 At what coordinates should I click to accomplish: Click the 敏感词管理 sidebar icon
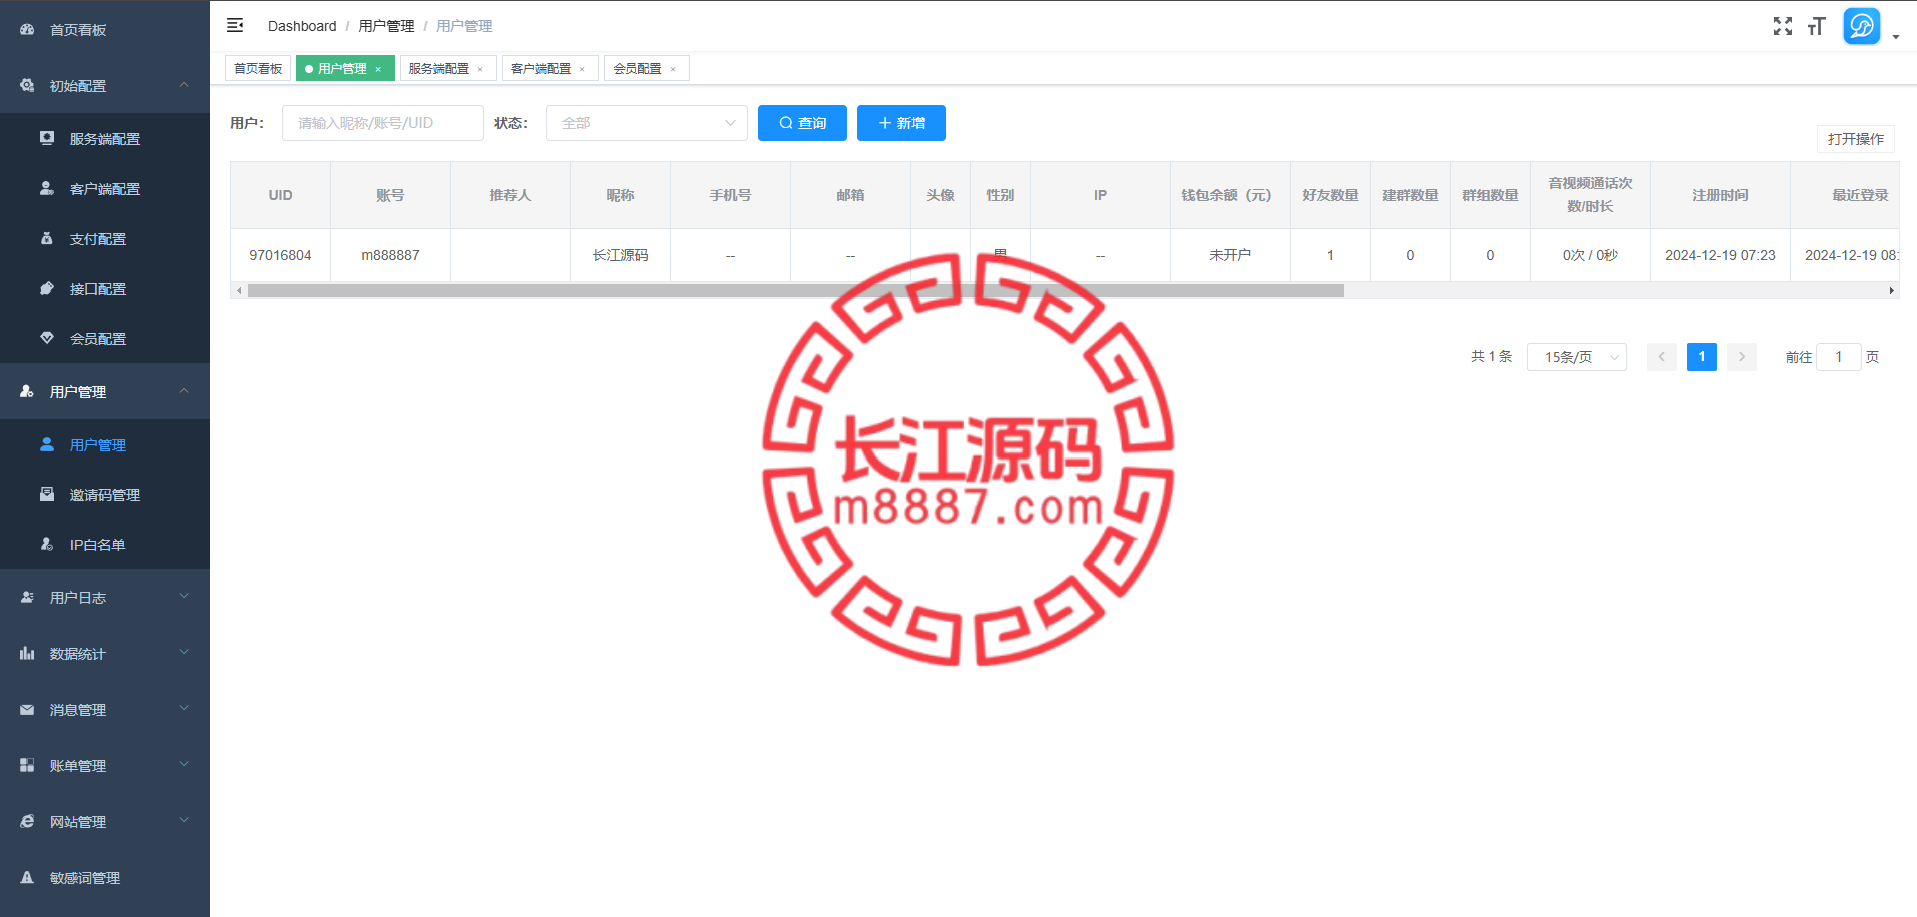click(x=27, y=877)
